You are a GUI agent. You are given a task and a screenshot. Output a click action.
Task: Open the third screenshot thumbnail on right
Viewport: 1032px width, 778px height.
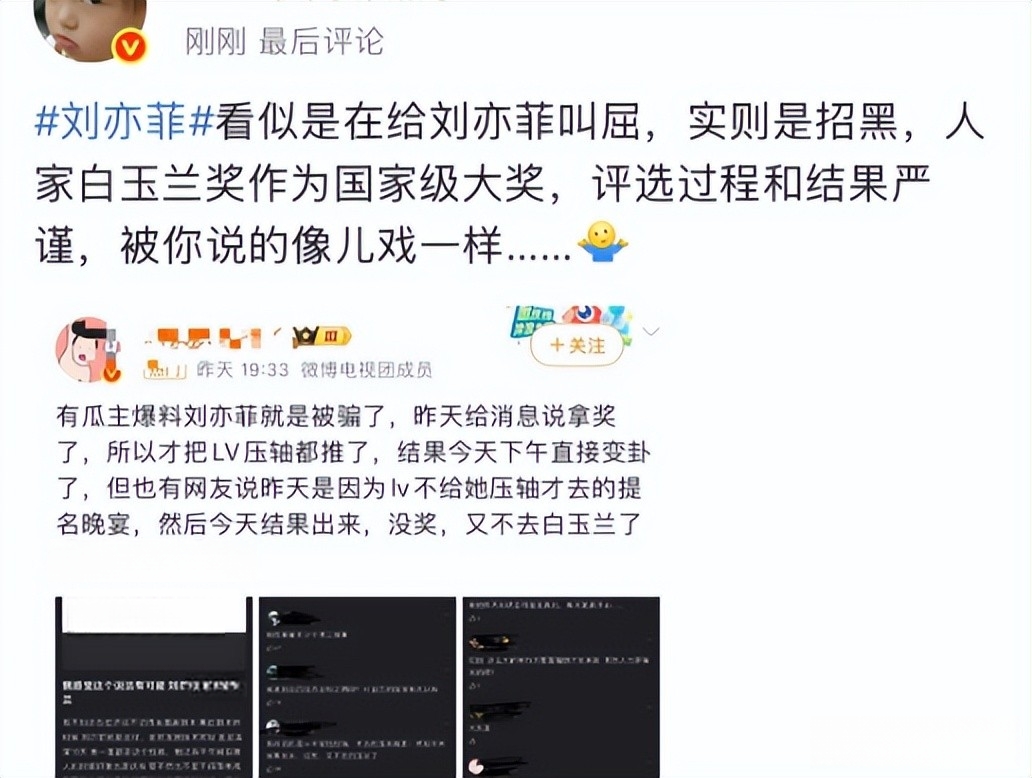(x=561, y=687)
